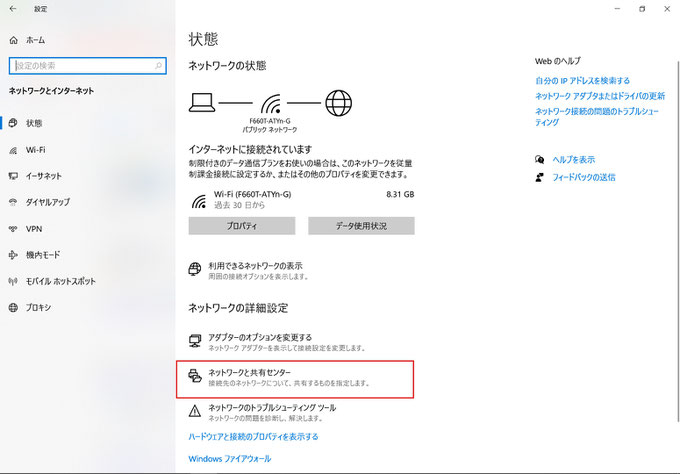Click Wi-Fi icon beside Wi-Fi (F660T-ATYn-G)
Viewport: 680px width, 474px height.
[199, 201]
